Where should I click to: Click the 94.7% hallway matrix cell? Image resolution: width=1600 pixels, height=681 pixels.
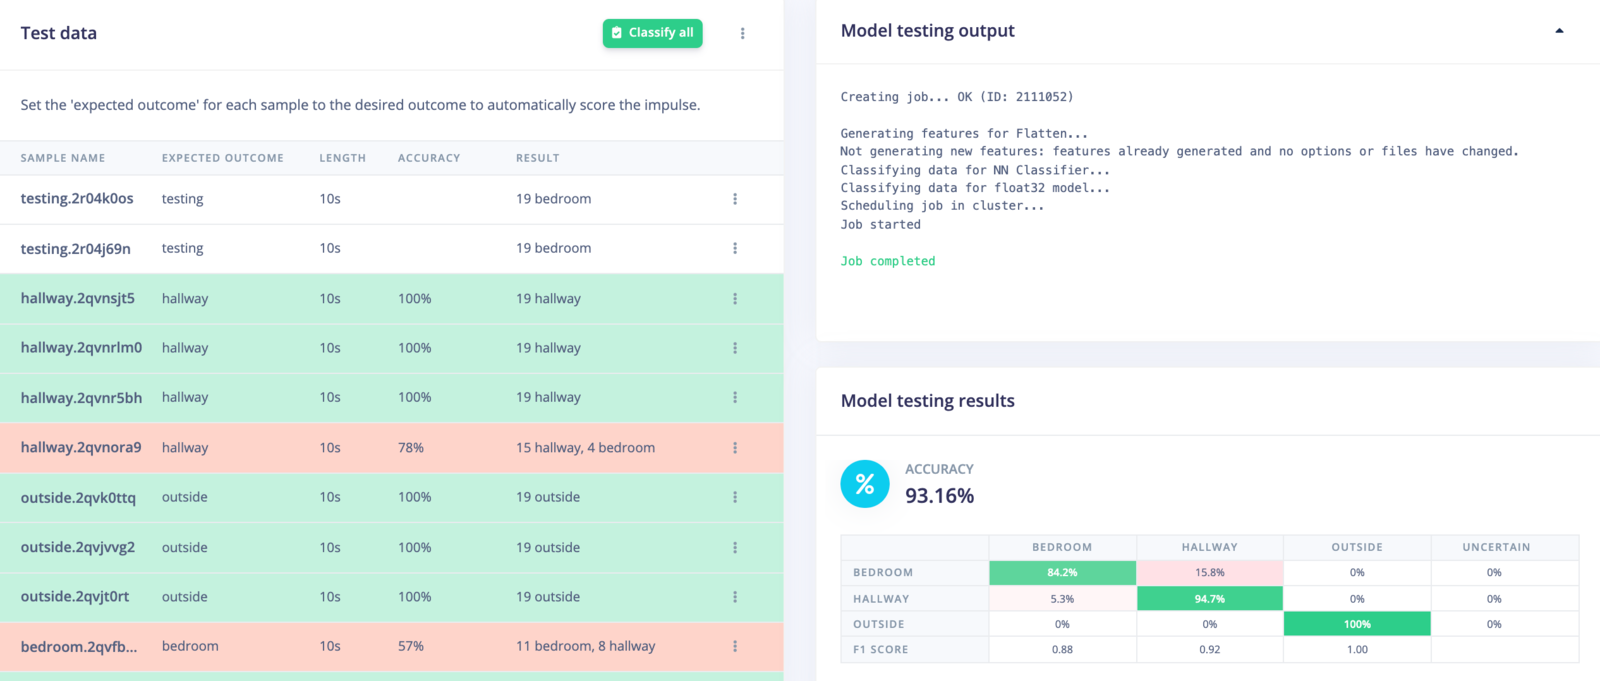1210,599
